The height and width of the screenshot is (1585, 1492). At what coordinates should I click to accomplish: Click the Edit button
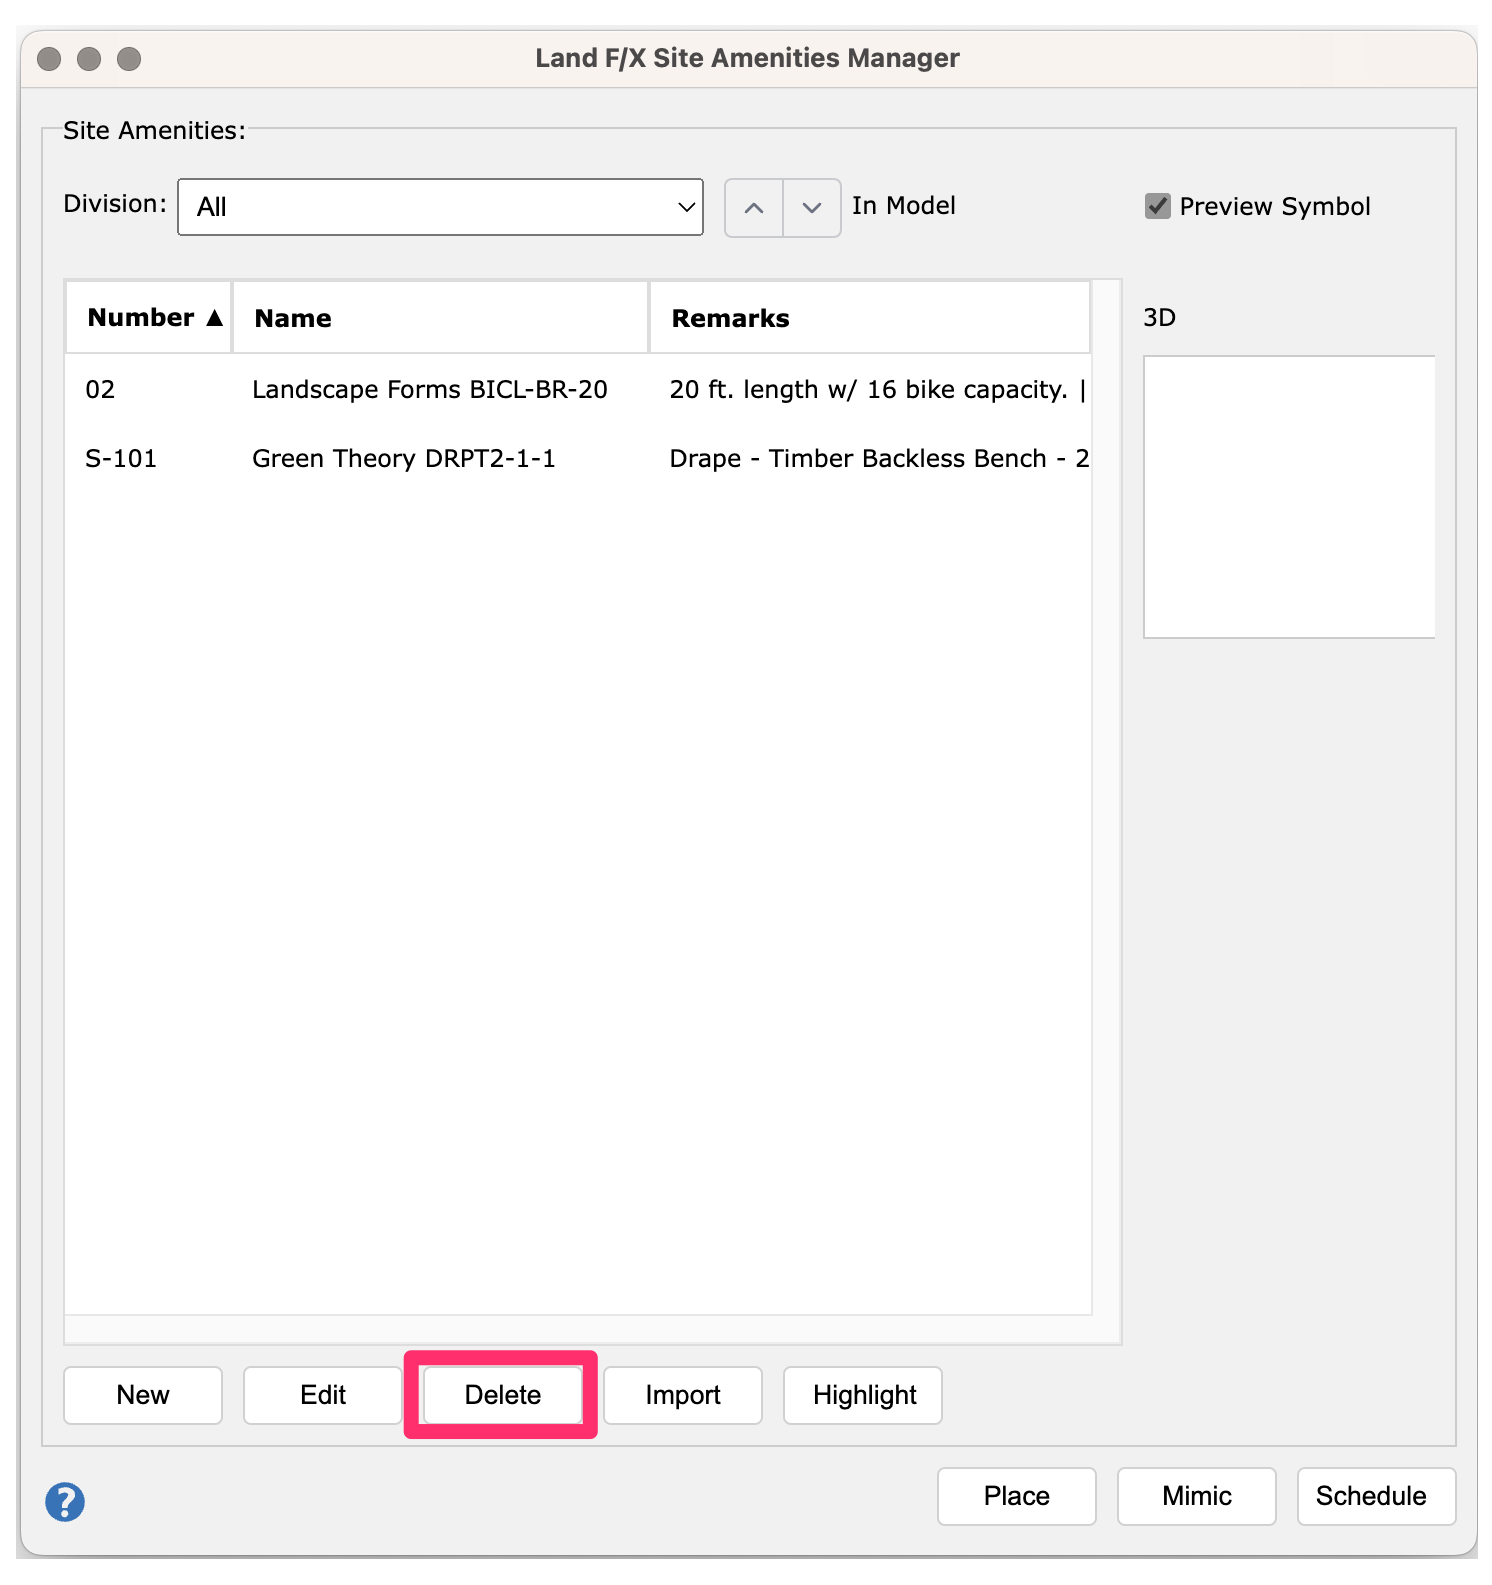(x=322, y=1395)
